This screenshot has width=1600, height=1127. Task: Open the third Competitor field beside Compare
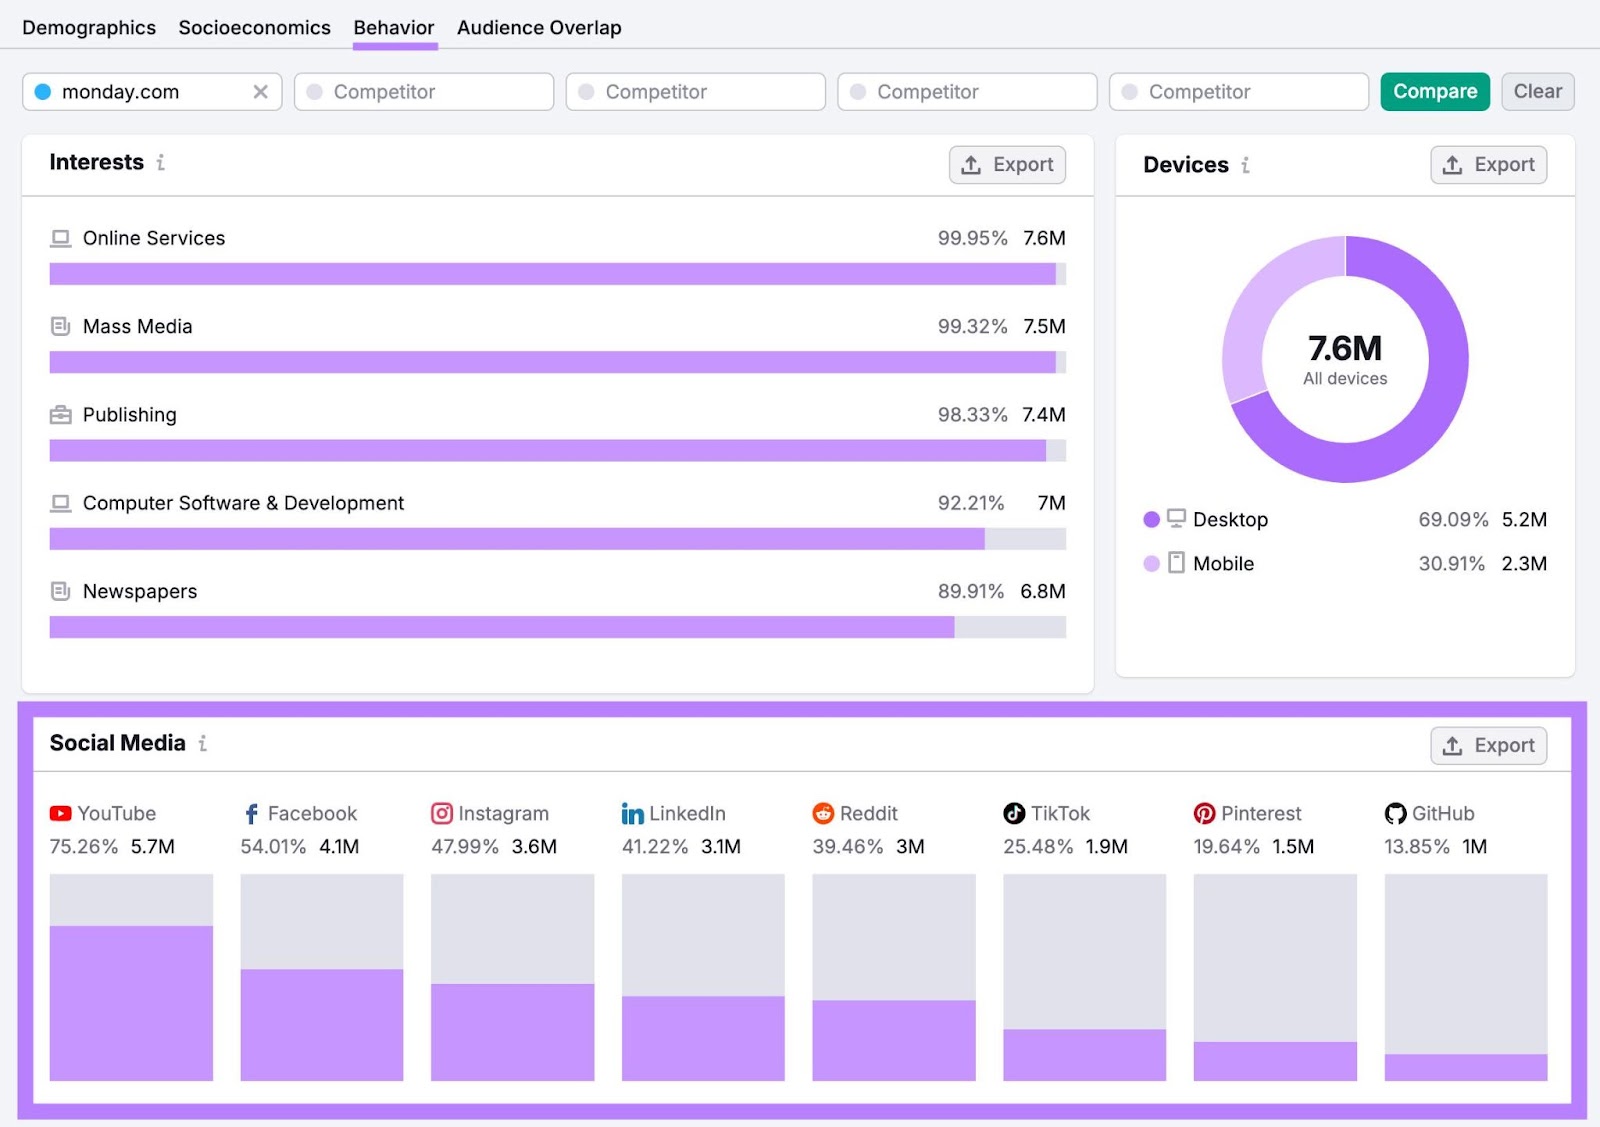(x=966, y=91)
